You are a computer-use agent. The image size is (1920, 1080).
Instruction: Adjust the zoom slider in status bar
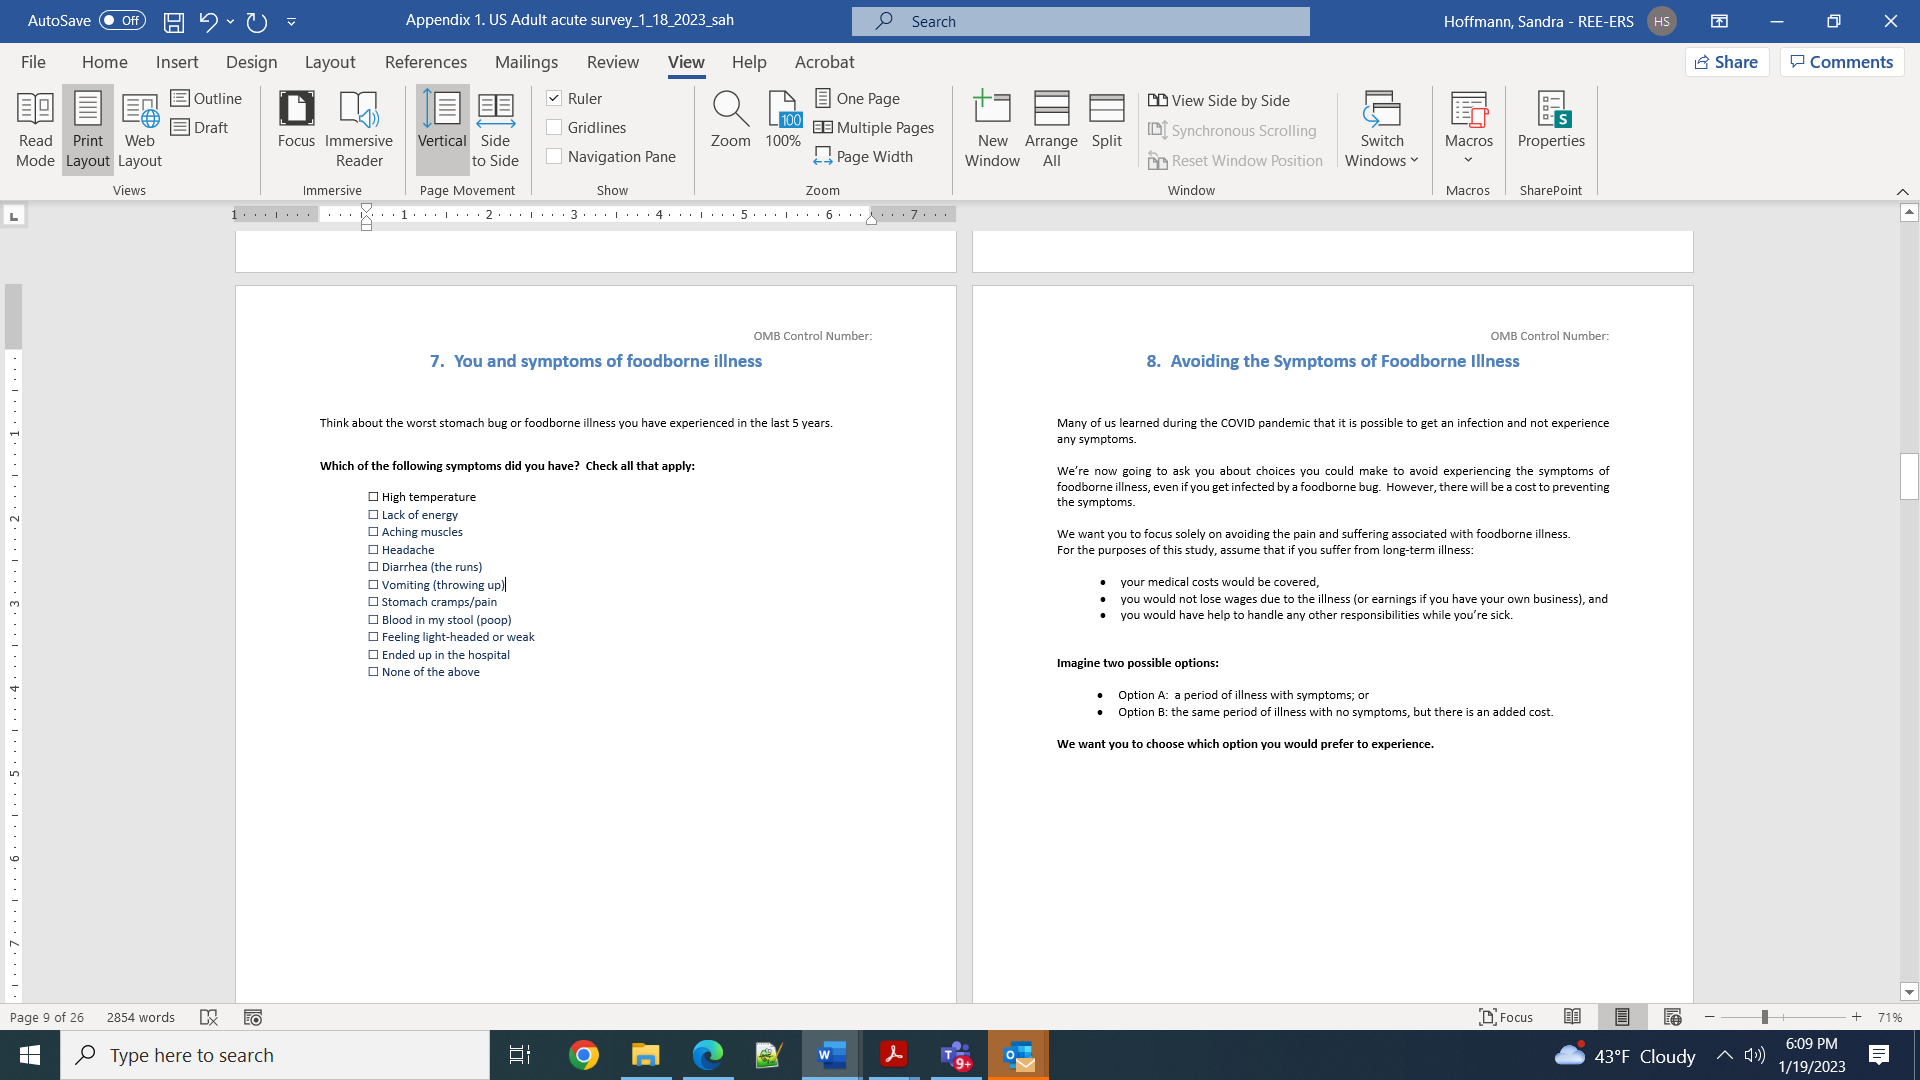[x=1765, y=1017]
